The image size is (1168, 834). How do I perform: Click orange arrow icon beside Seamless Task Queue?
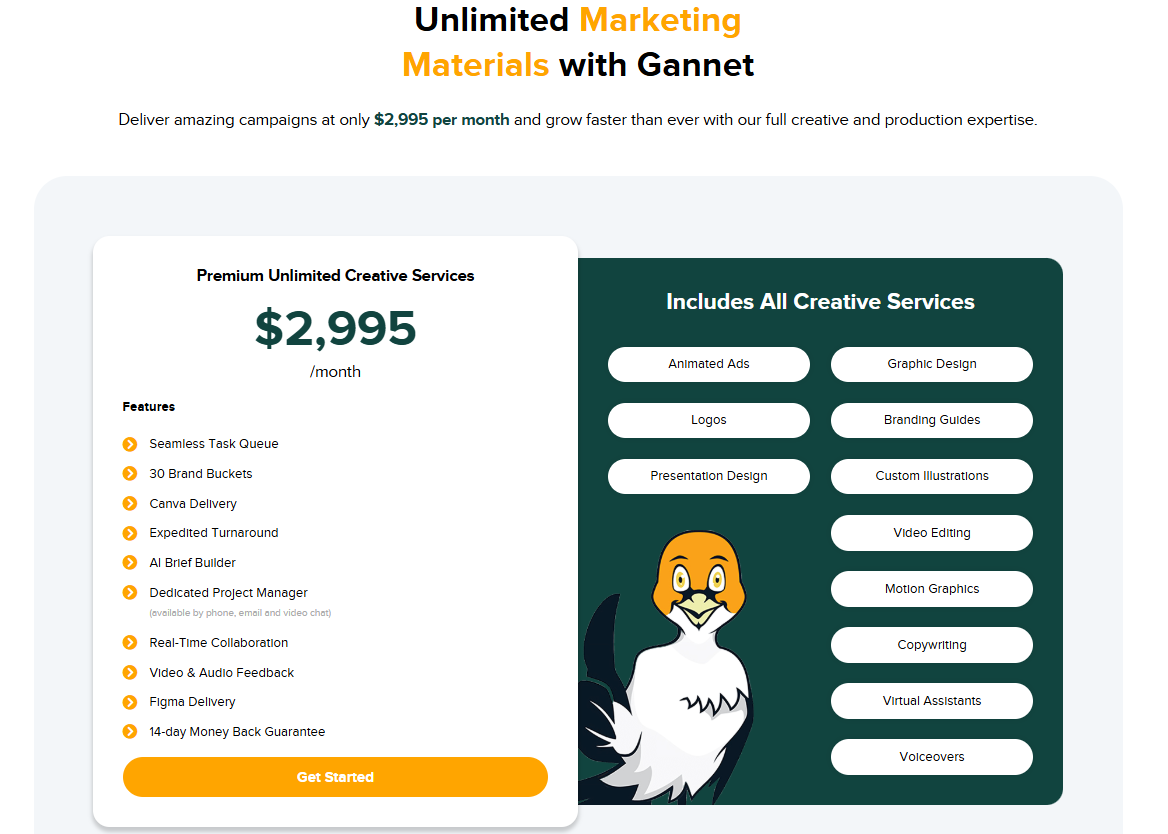[130, 445]
